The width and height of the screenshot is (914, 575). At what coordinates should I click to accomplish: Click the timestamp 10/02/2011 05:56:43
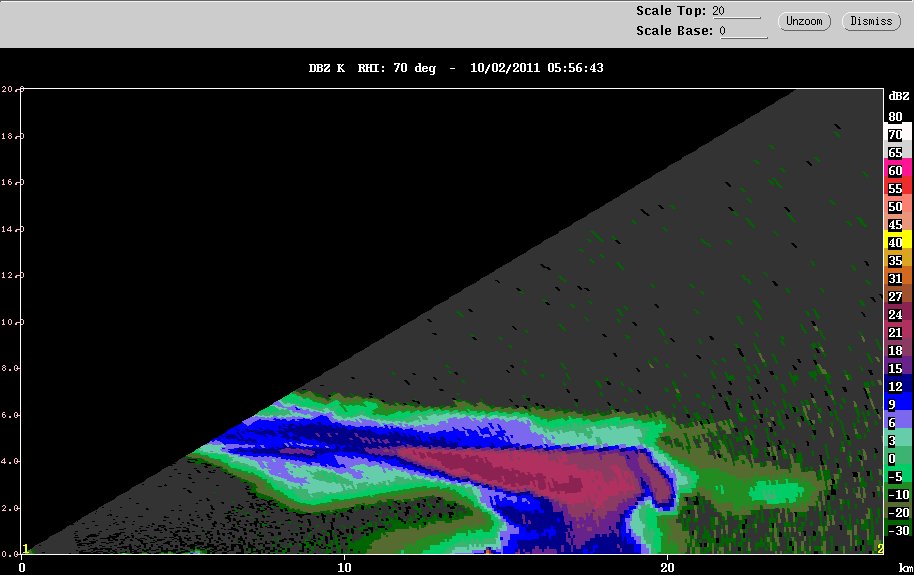pos(536,68)
